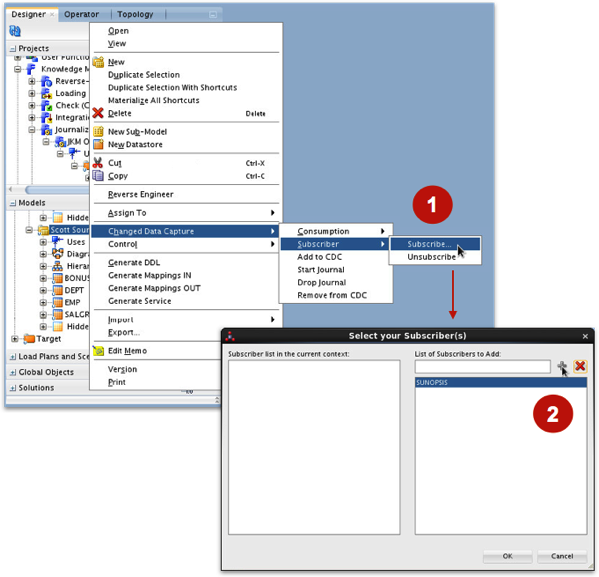Click the New Datastore icon
This screenshot has width=599, height=577.
click(99, 144)
